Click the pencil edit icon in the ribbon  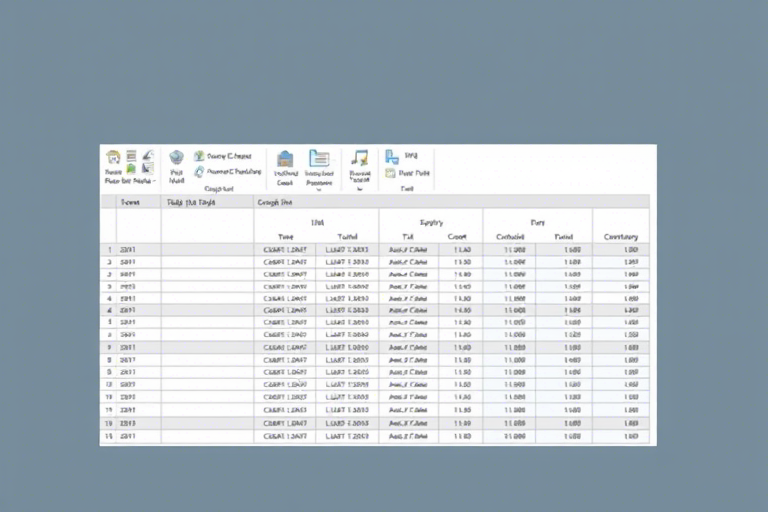[148, 156]
